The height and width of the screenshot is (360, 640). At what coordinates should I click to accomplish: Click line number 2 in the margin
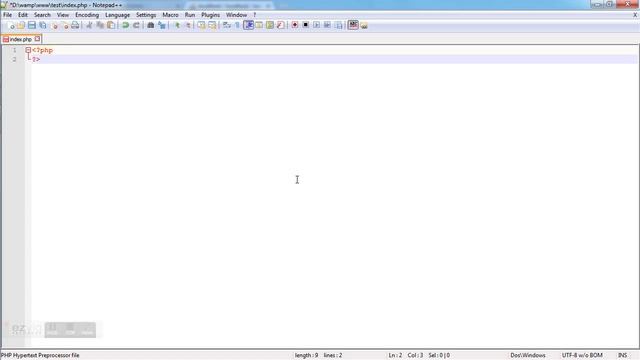coord(14,59)
